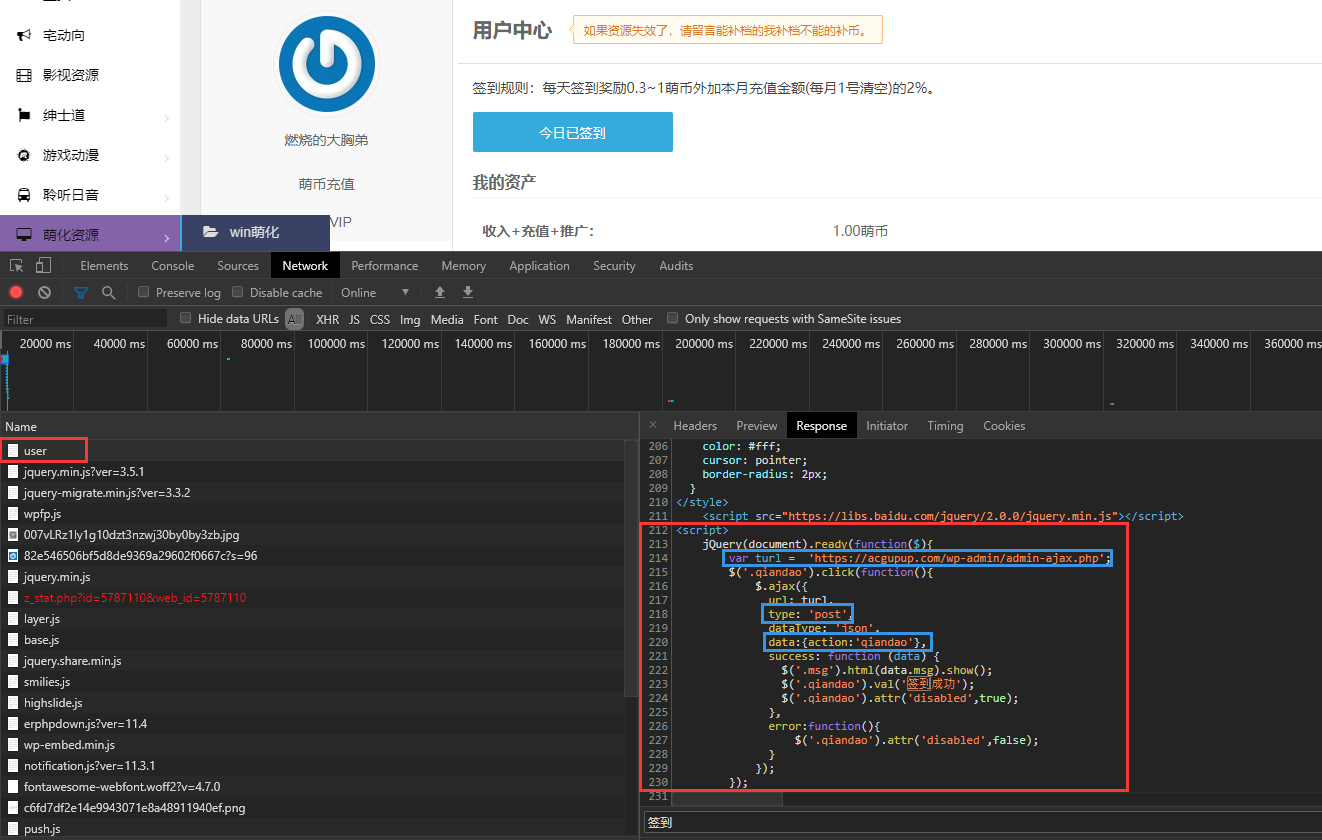Screen dimensions: 1322x840
Task: Enable the Preserve log checkbox
Action: pos(144,292)
